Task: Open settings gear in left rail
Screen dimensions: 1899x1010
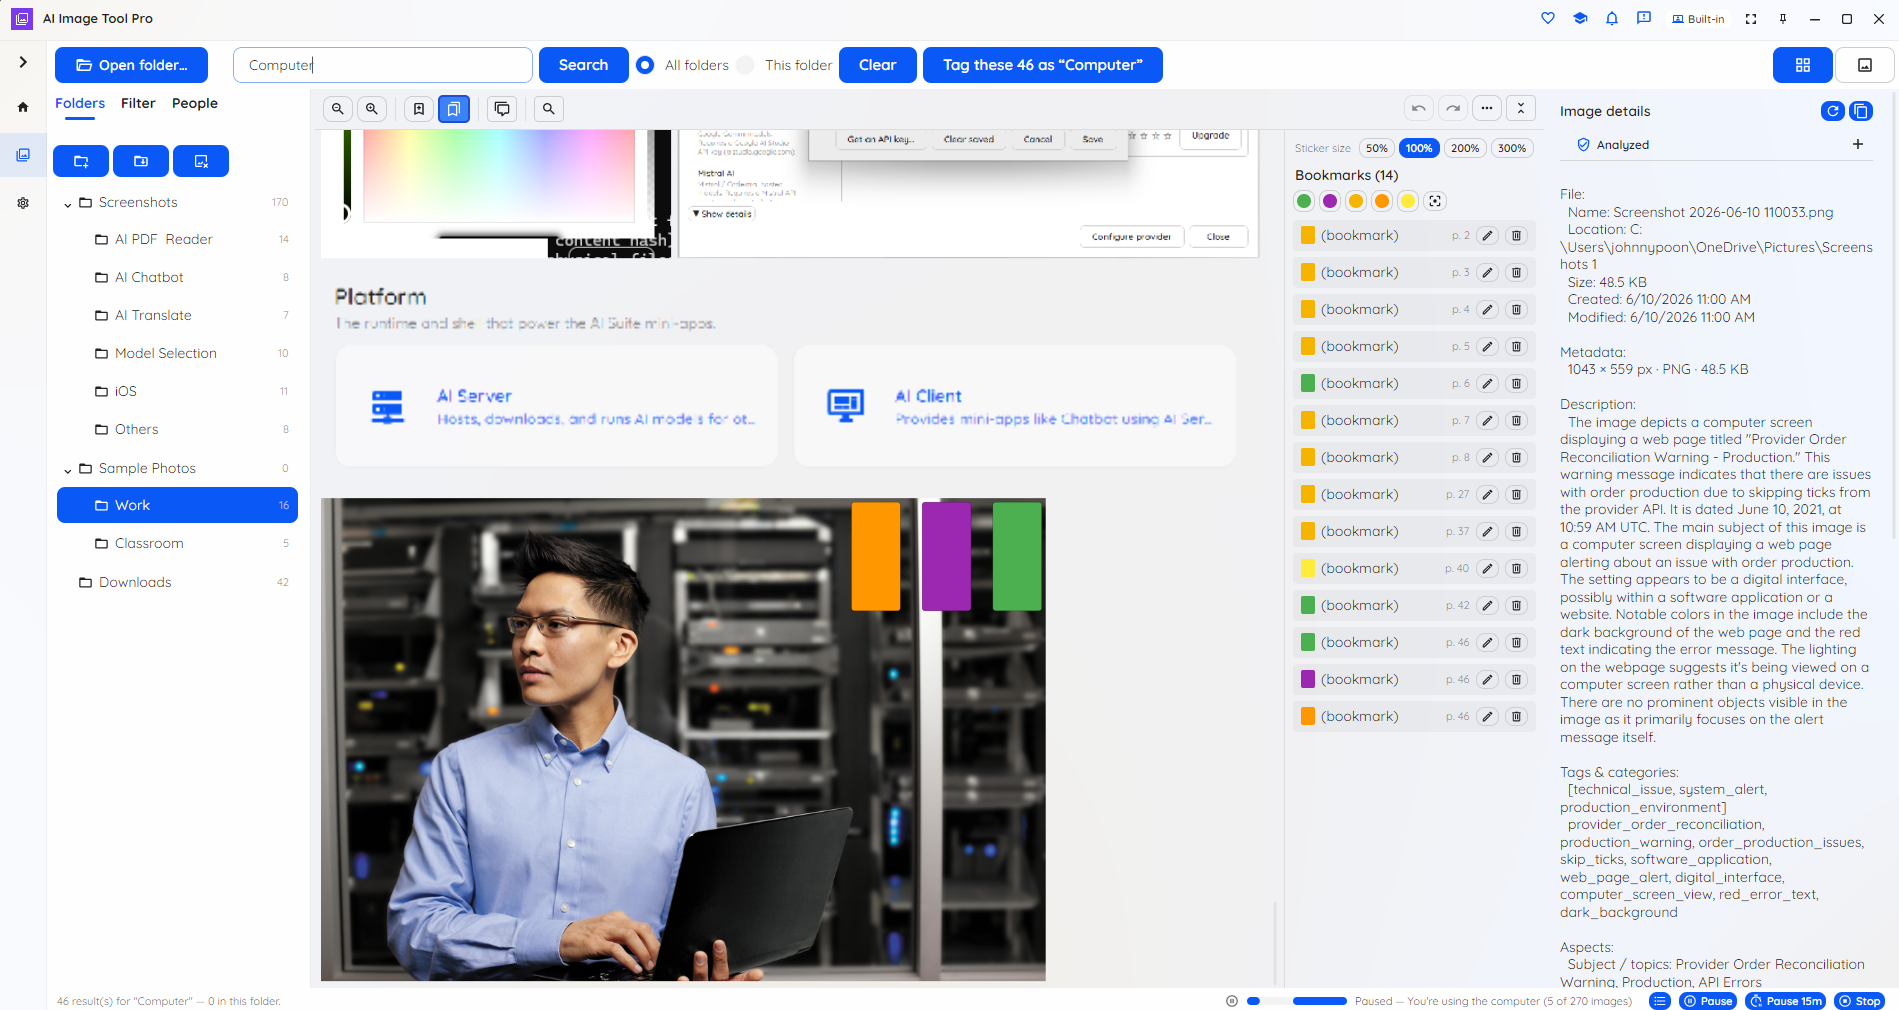Action: coord(23,203)
